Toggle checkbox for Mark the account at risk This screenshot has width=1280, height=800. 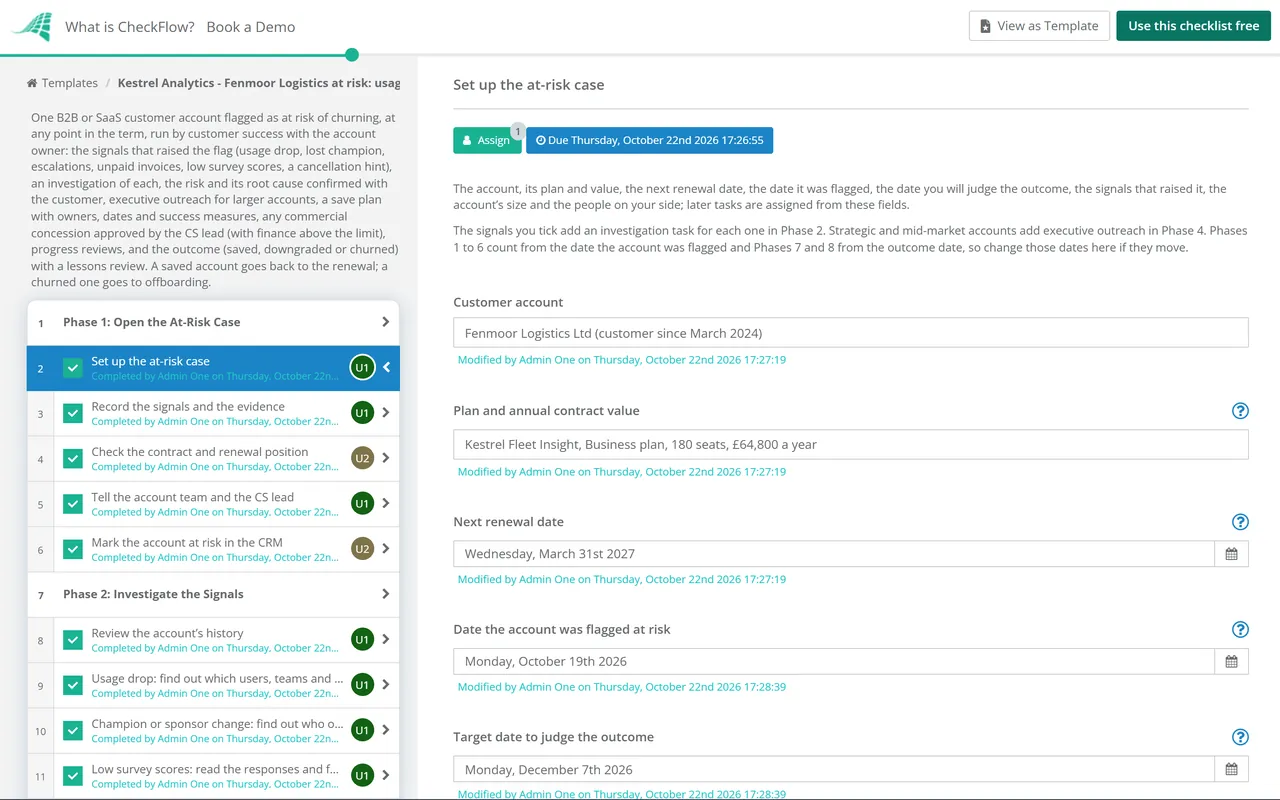click(73, 549)
